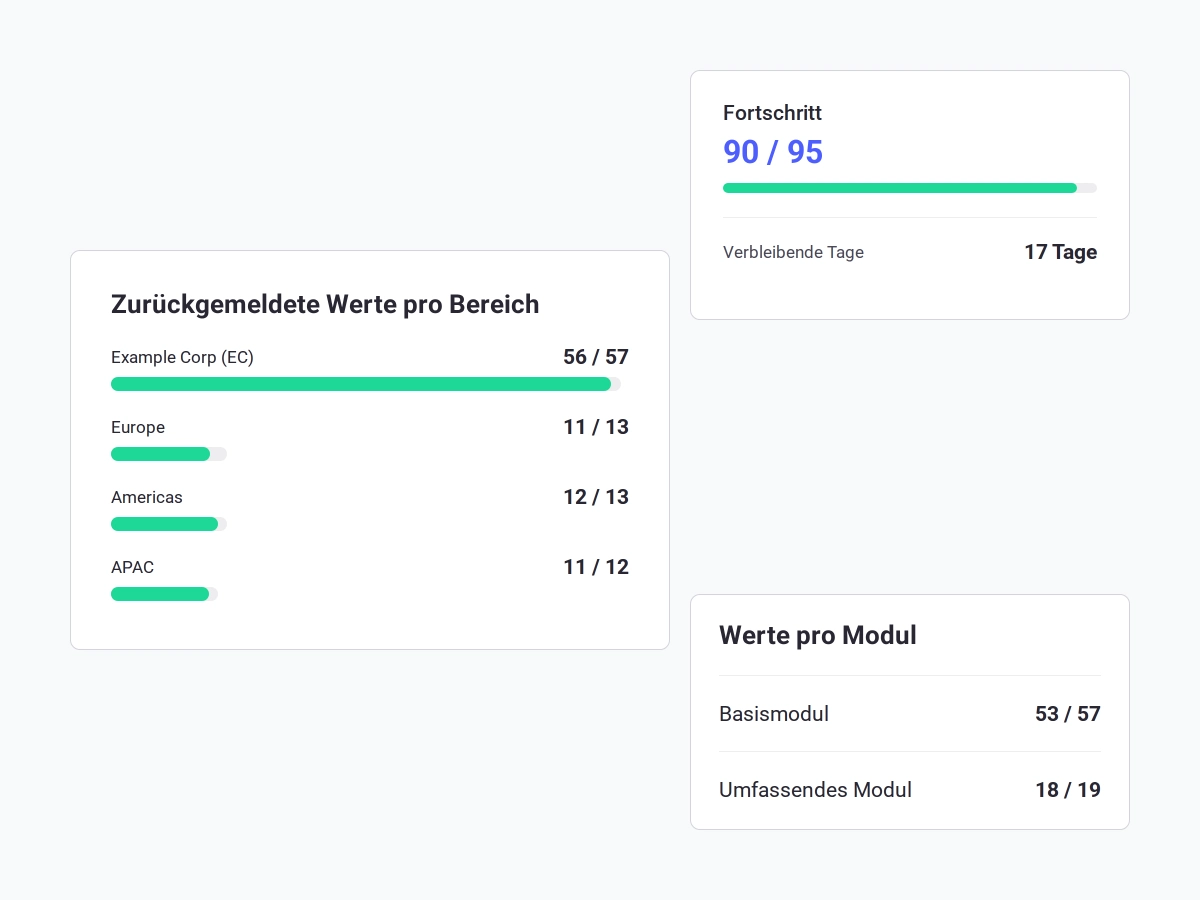Click the '12 / 13' value
Image resolution: width=1200 pixels, height=900 pixels.
click(596, 497)
